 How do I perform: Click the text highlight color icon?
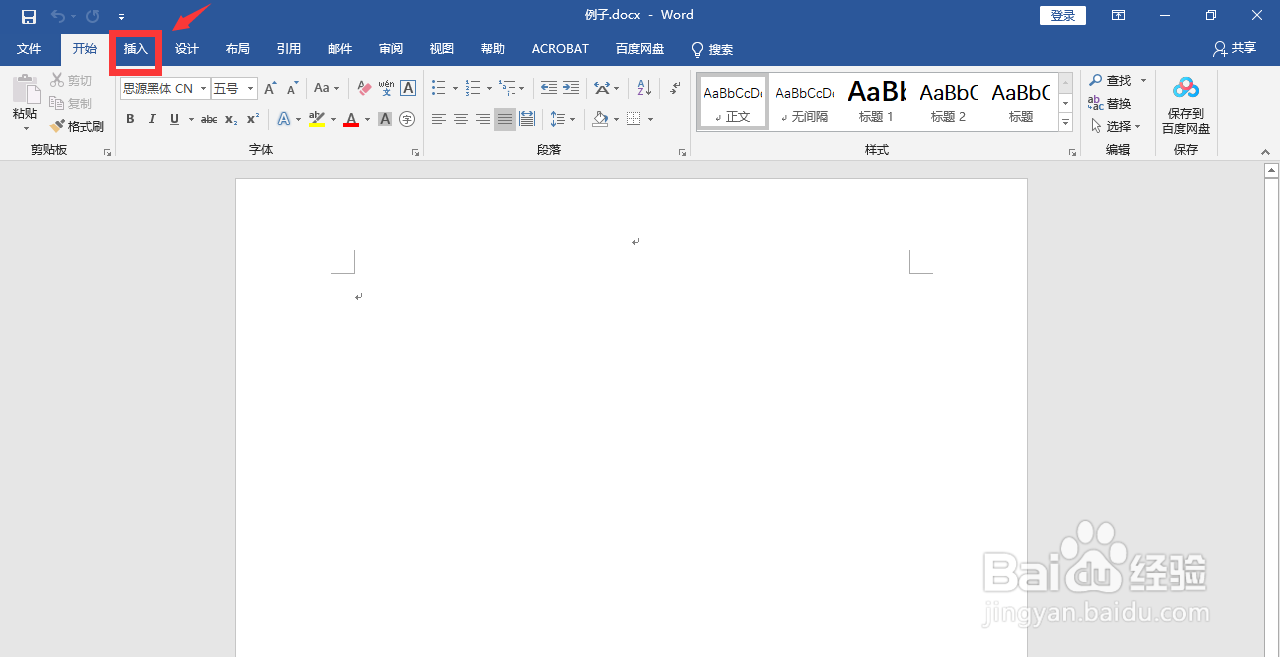pyautogui.click(x=316, y=119)
